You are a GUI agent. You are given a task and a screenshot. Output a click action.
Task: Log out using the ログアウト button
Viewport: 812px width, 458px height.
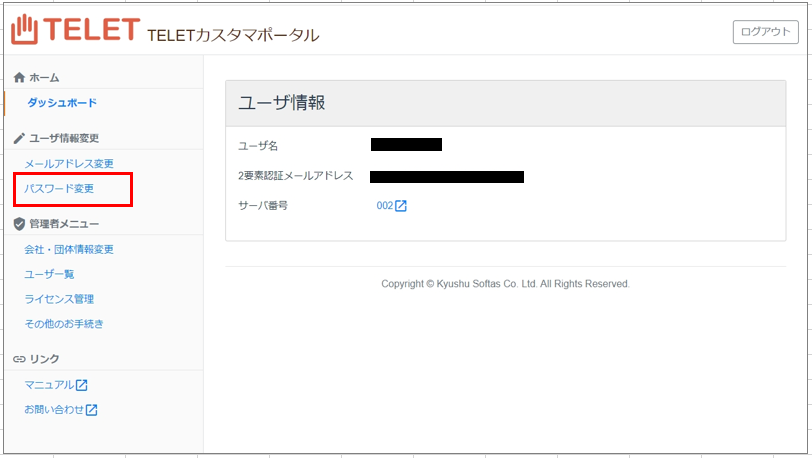point(765,32)
